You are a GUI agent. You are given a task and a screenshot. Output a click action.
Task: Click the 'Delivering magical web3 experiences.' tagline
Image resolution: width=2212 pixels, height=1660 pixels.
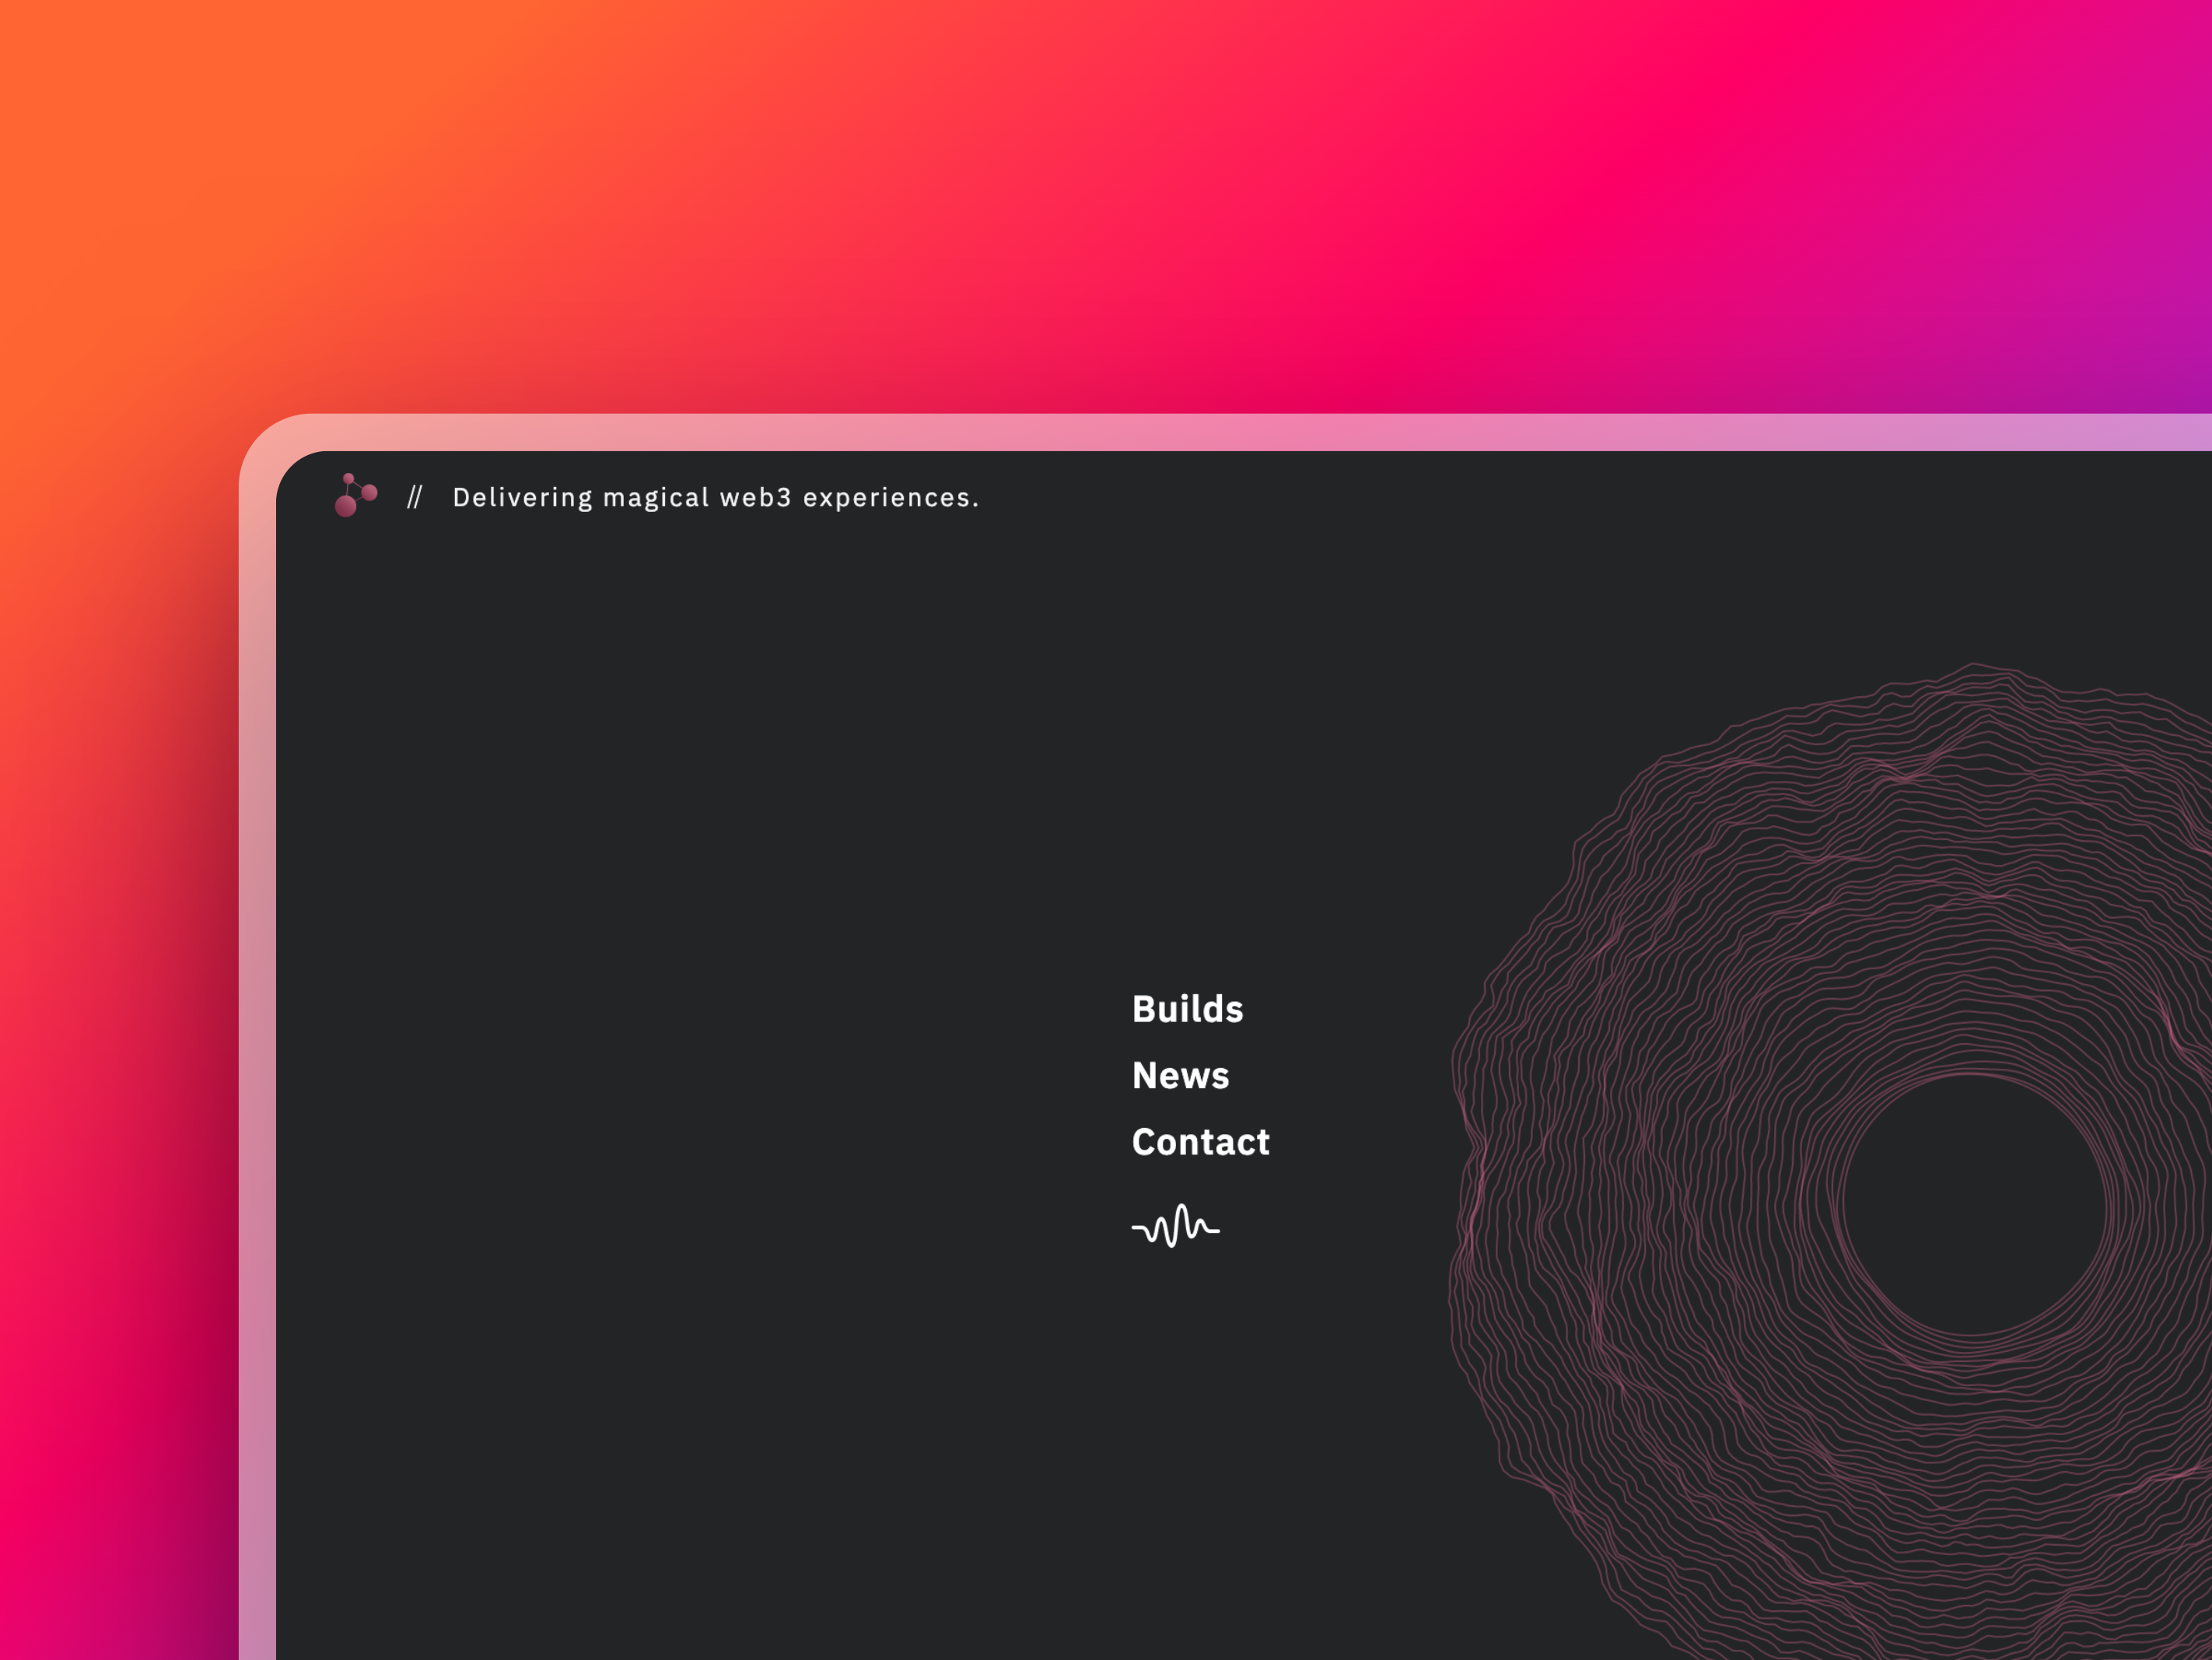coord(715,498)
